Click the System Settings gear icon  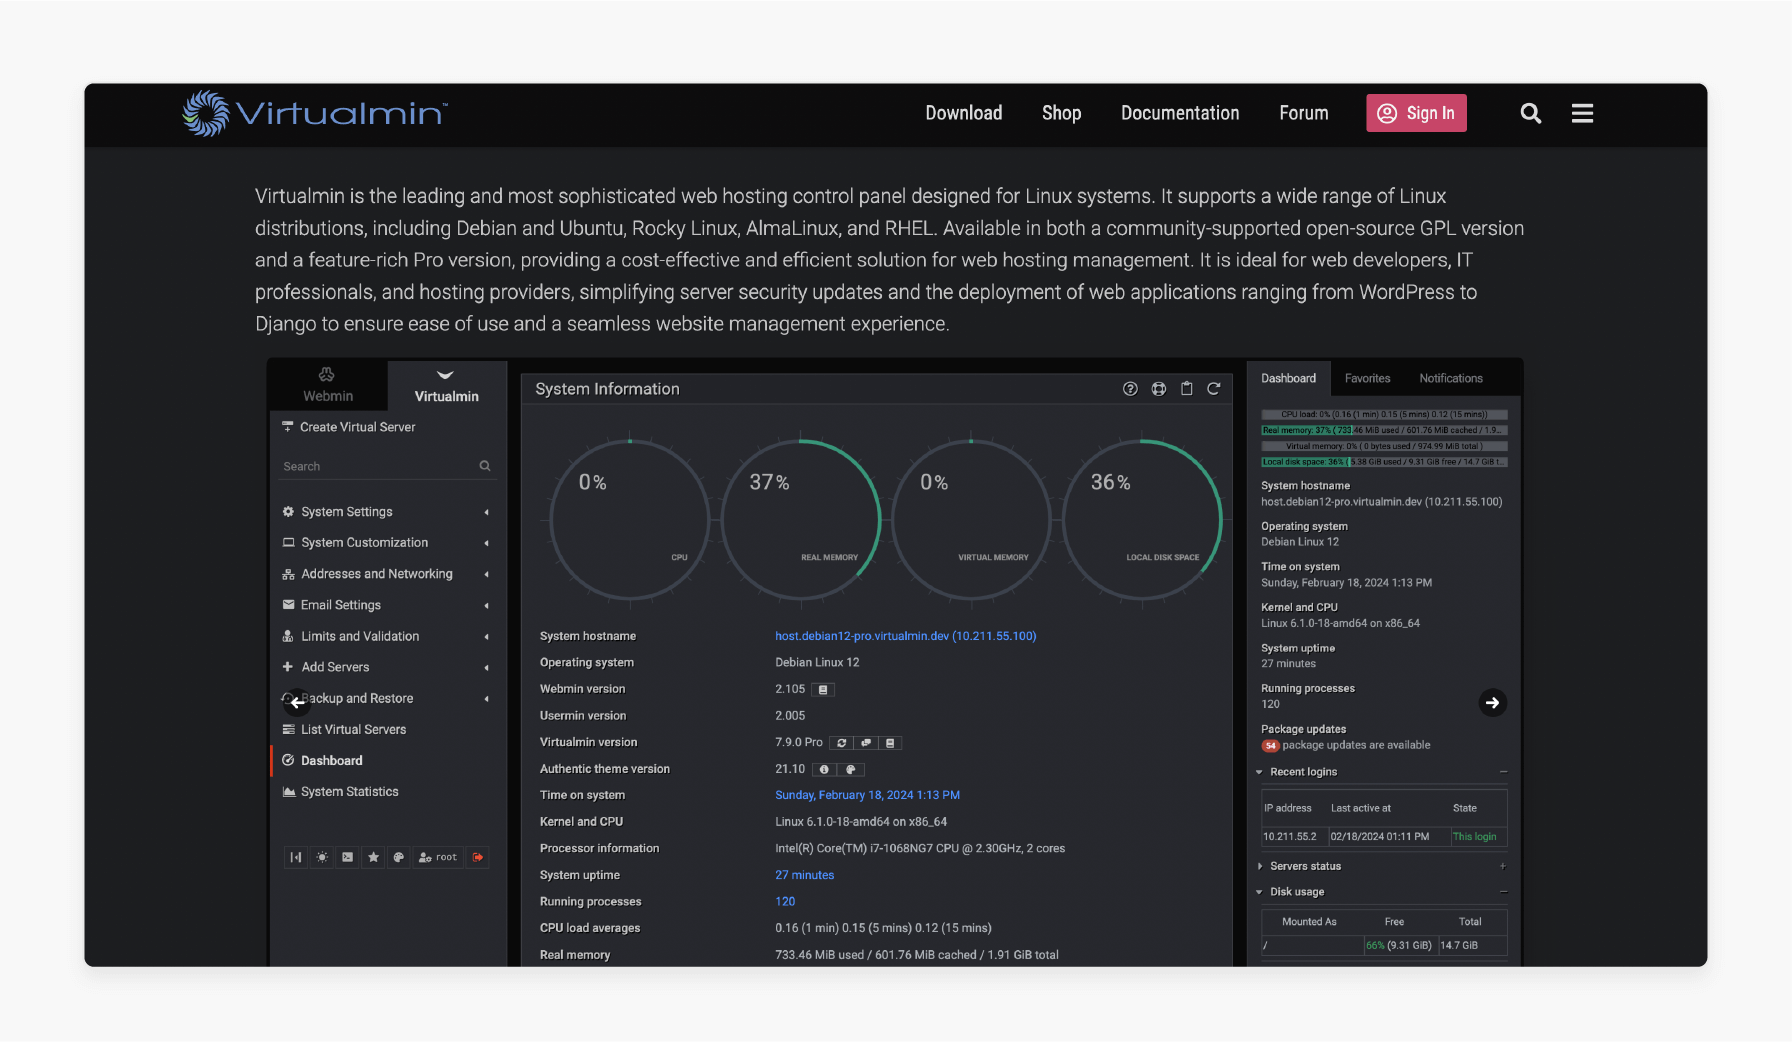pyautogui.click(x=288, y=512)
